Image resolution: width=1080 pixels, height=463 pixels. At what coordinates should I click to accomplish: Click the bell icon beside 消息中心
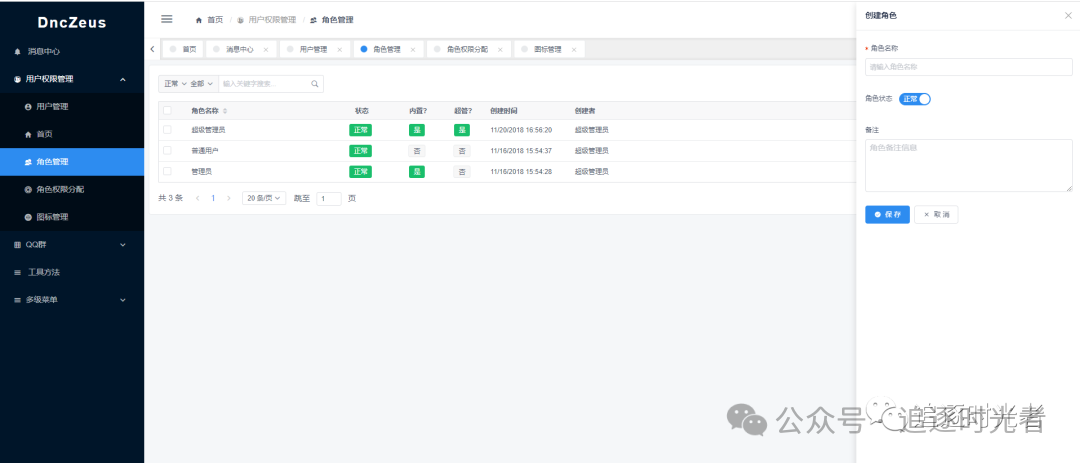18,52
